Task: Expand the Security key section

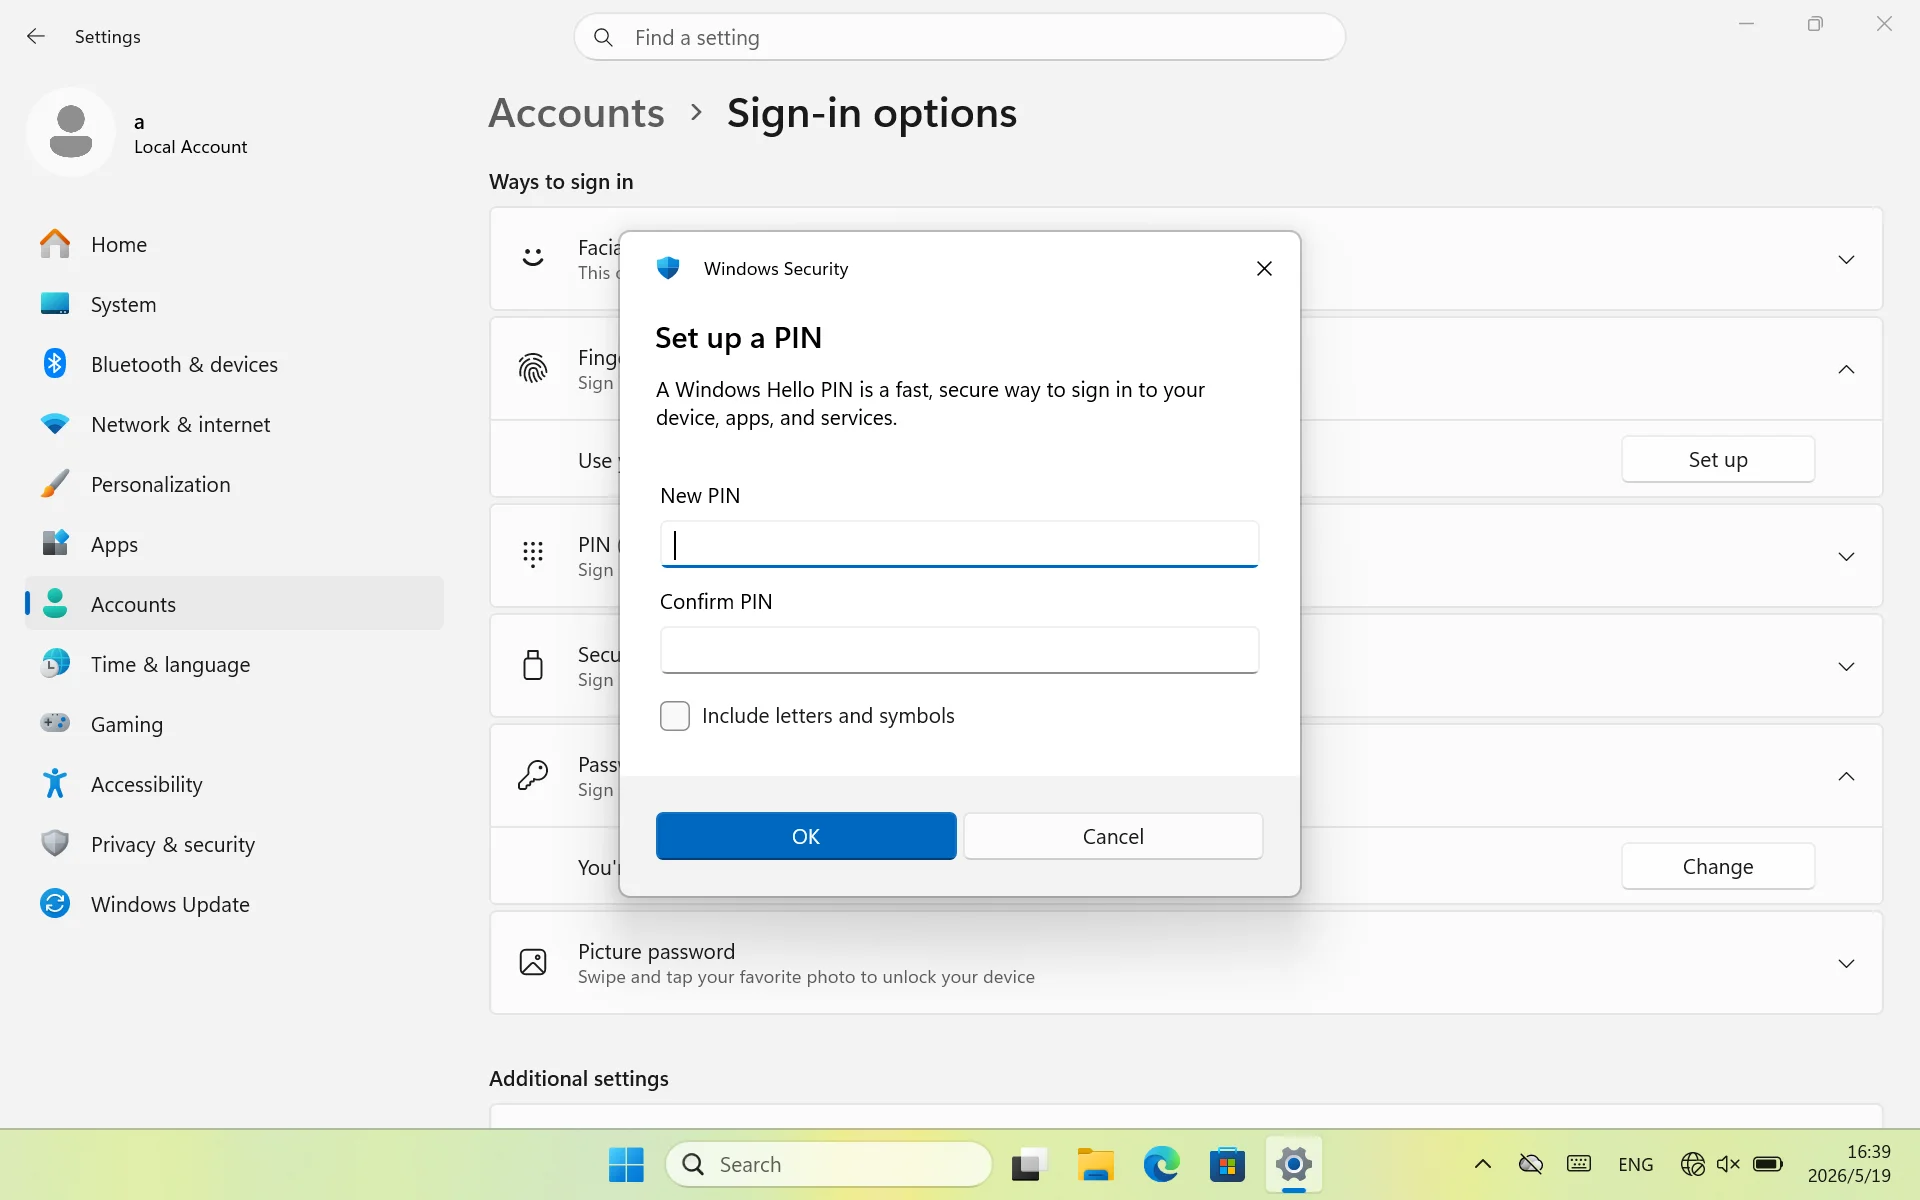Action: pos(1846,666)
